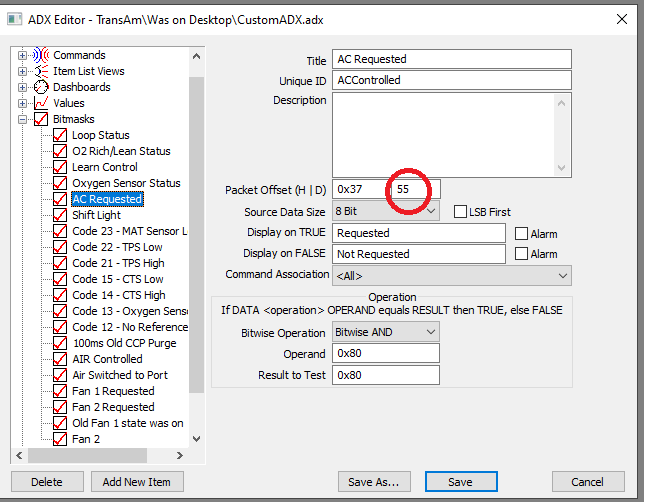Toggle Alarm for Display on TRUE
The height and width of the screenshot is (504, 646).
[x=521, y=233]
